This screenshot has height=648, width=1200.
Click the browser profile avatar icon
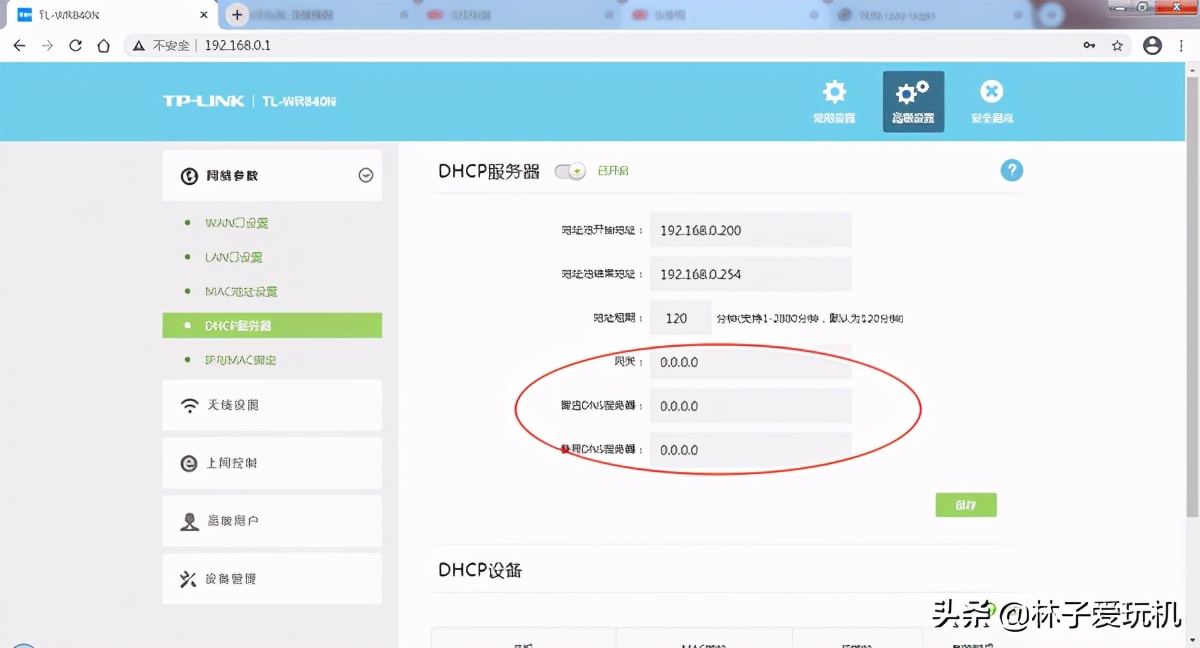coord(1152,45)
